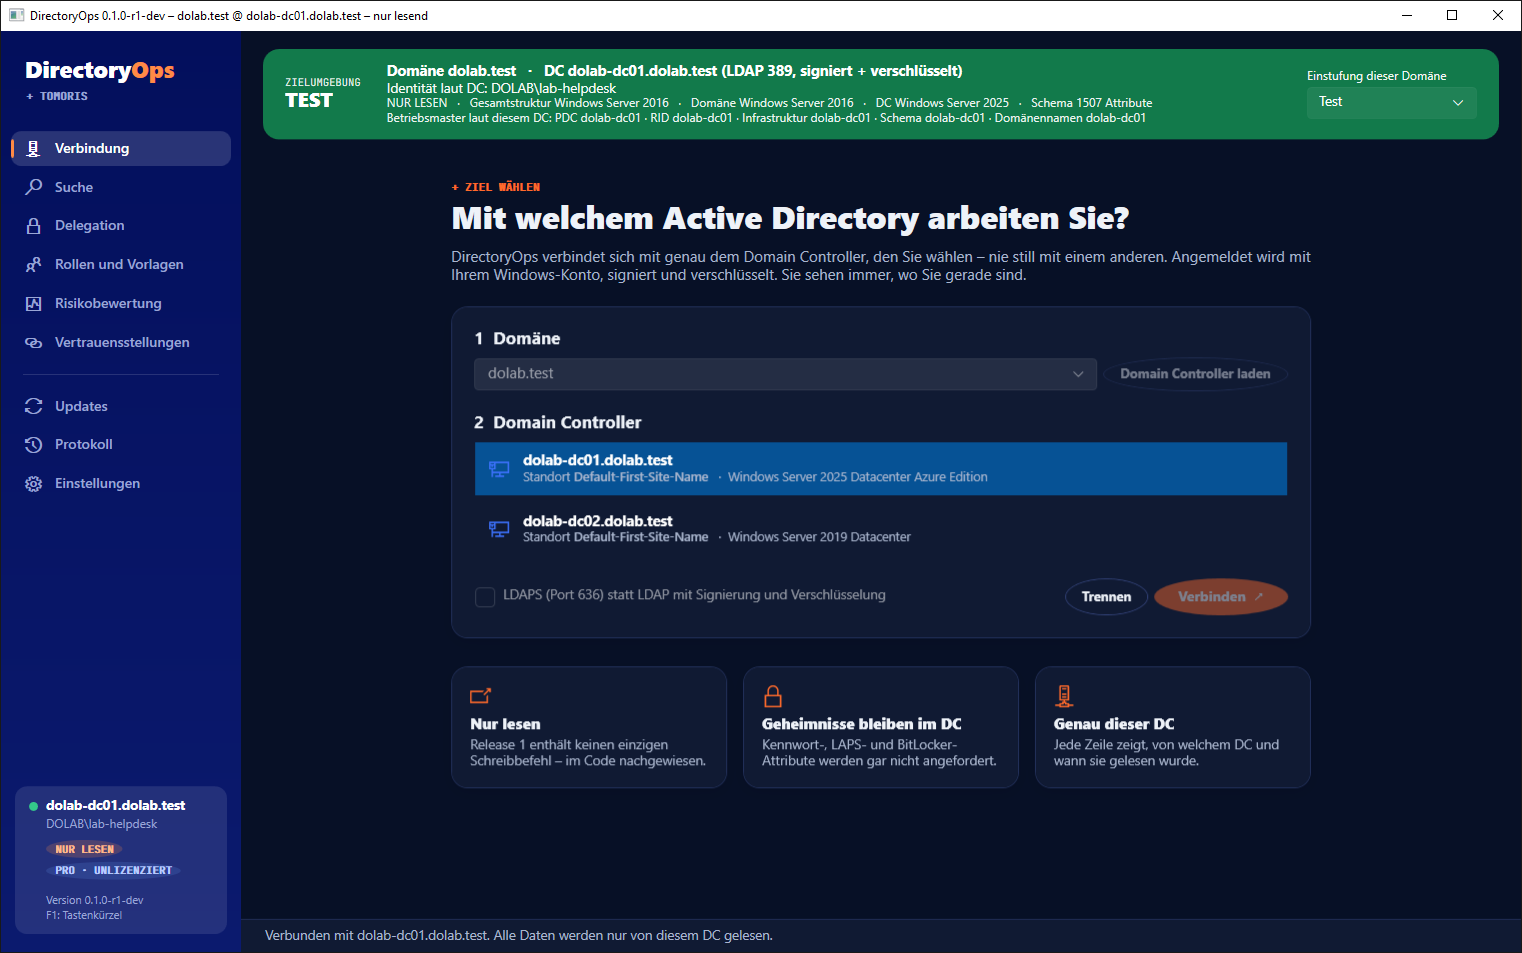Click the Suche magnifier icon
The height and width of the screenshot is (953, 1522).
tap(34, 187)
